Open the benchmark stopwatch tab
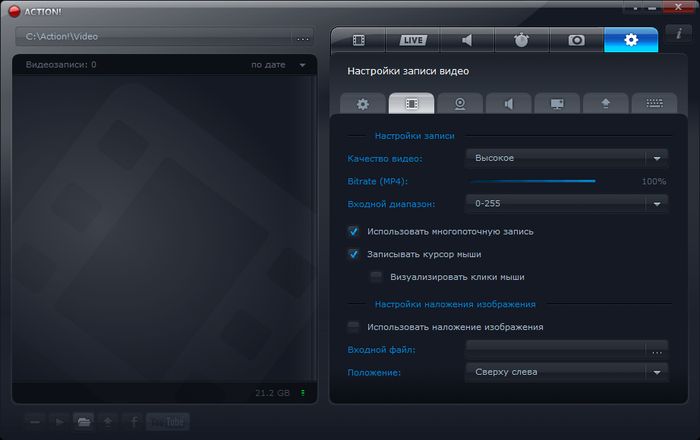This screenshot has height=440, width=700. coord(521,40)
